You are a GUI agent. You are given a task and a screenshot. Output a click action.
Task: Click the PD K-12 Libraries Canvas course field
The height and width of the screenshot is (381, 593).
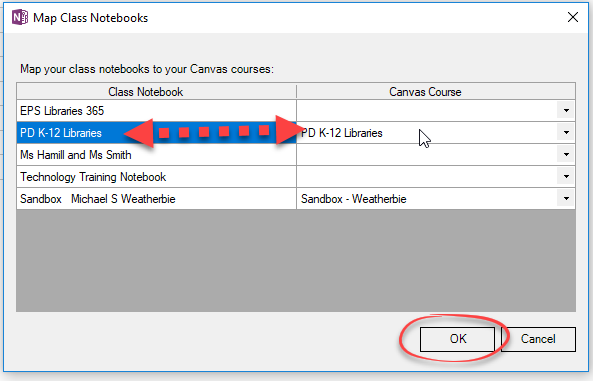click(x=427, y=132)
